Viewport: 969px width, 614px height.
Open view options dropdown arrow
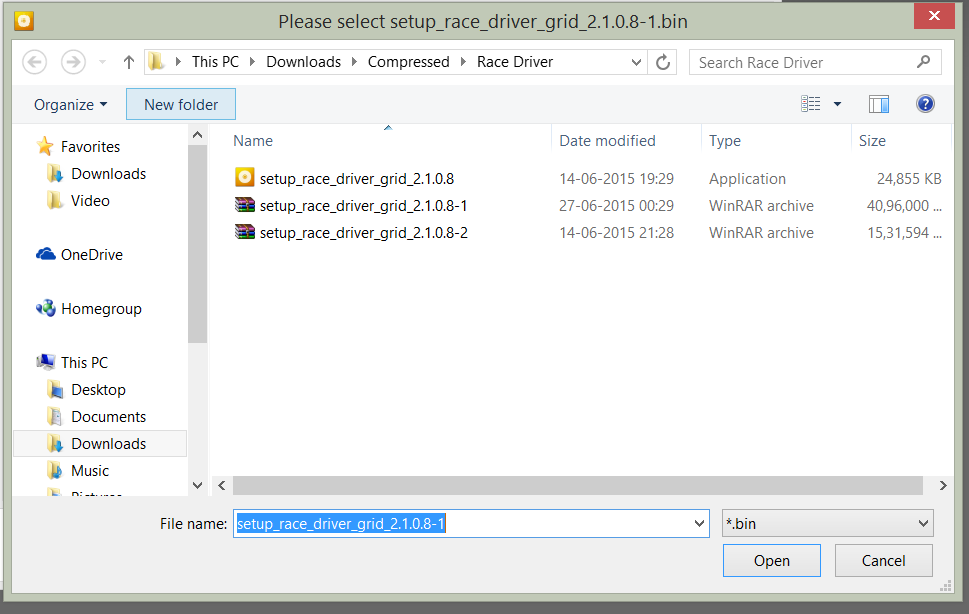coord(837,104)
